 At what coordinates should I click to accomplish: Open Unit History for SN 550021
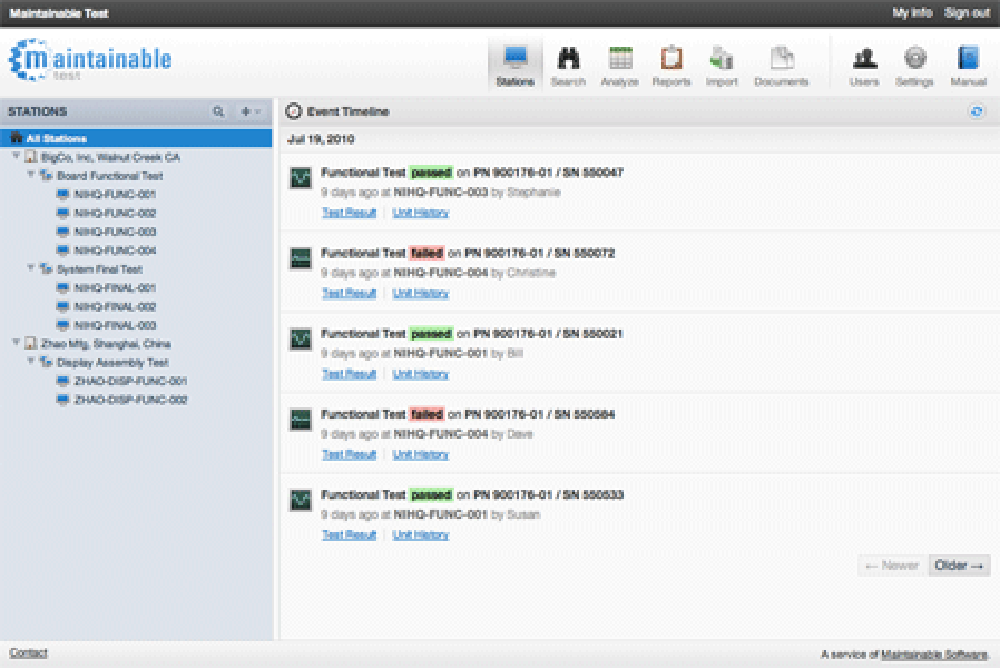(420, 374)
